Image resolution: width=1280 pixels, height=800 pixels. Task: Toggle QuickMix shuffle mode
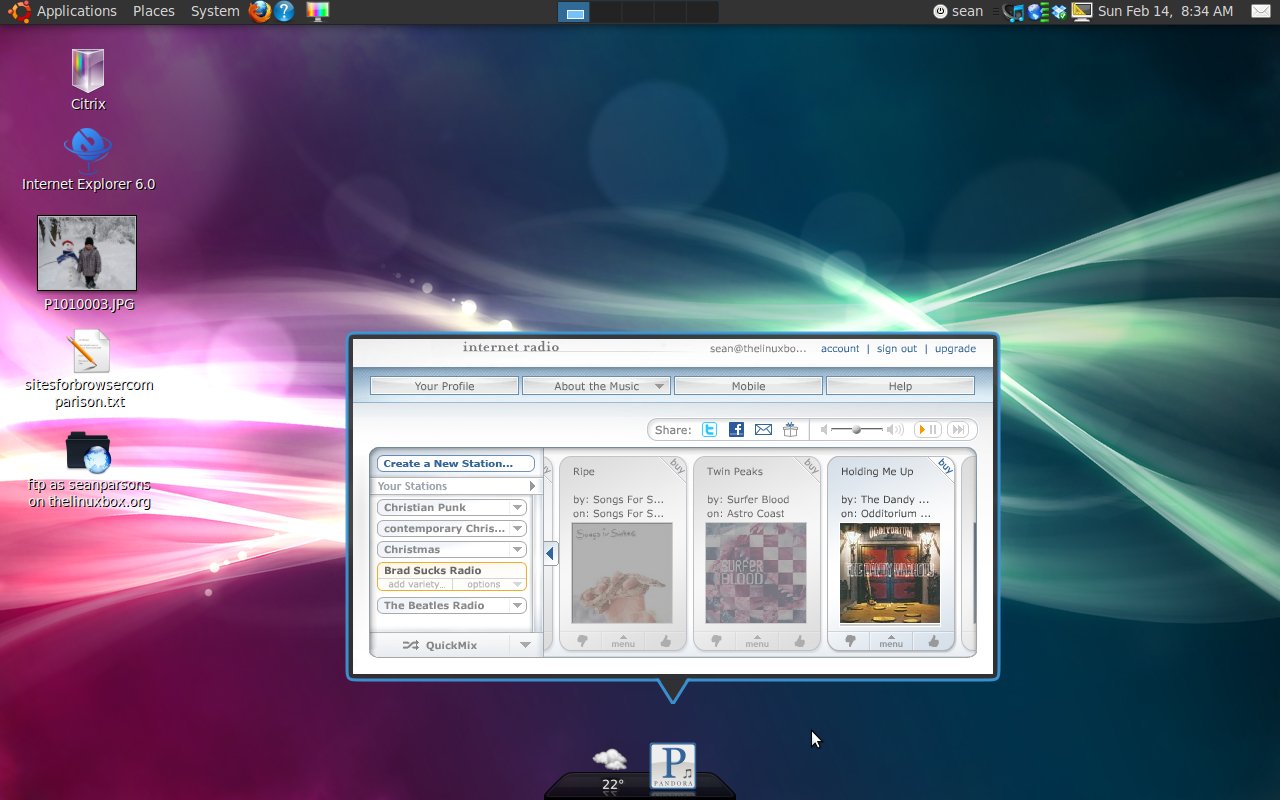(x=440, y=645)
